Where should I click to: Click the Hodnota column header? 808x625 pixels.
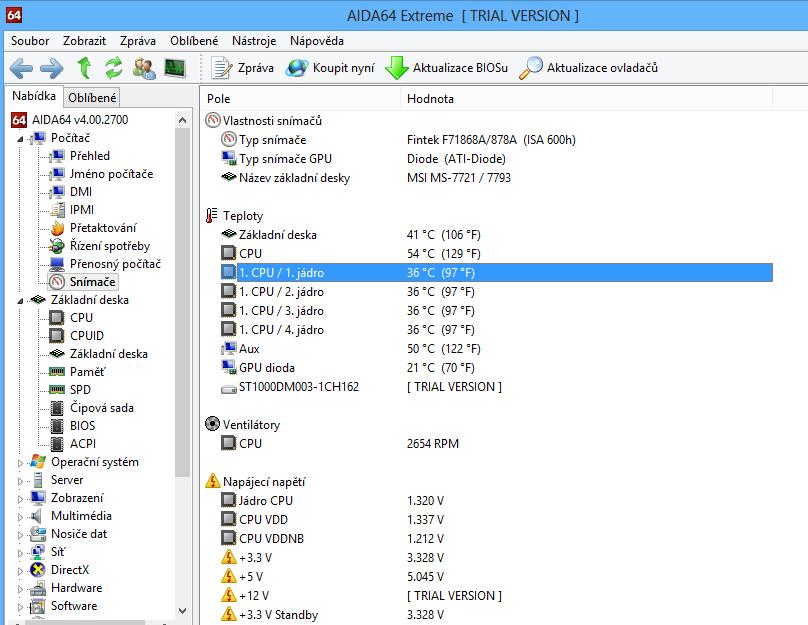click(586, 98)
